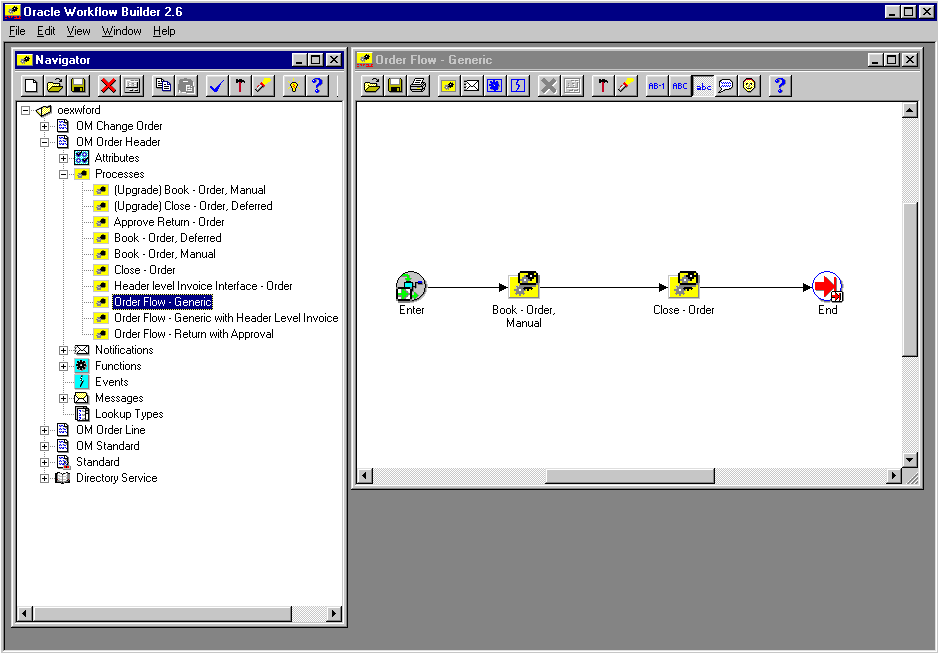The height and width of the screenshot is (653, 938).
Task: Click Navigator horizontal scrollbar thumb
Action: click(163, 614)
